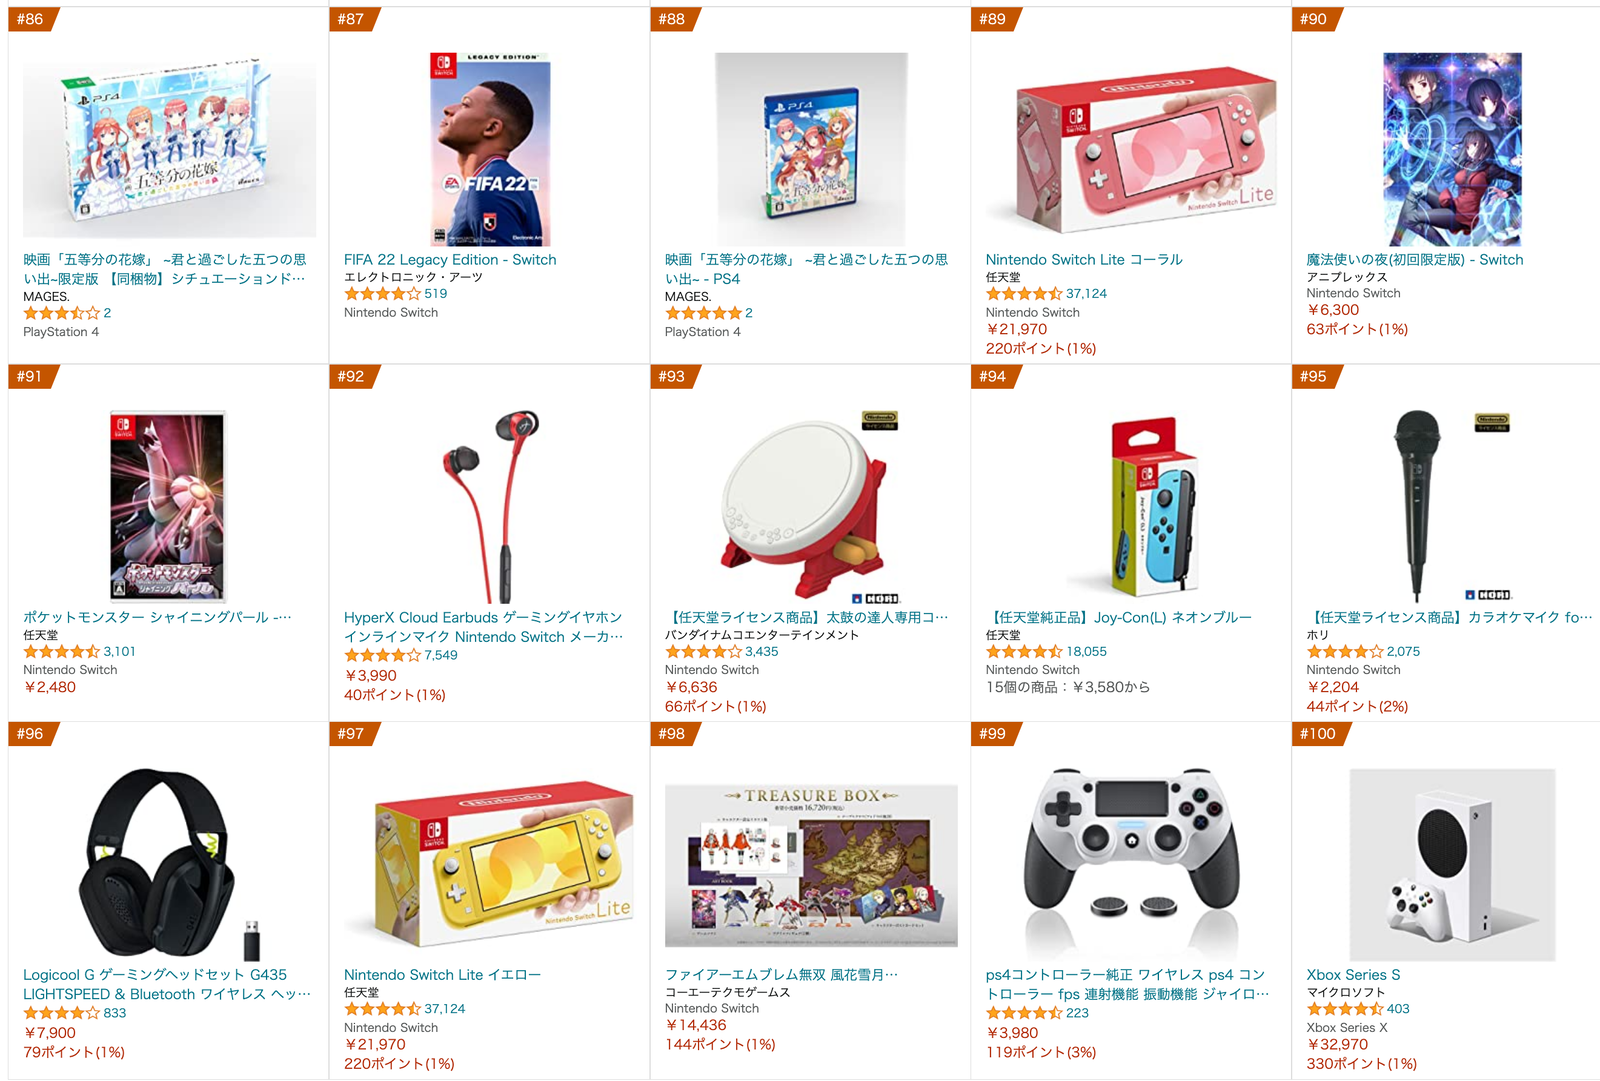Open the yellow Nintendo Switch Lite image
Viewport: 1600px width, 1081px height.
point(490,864)
